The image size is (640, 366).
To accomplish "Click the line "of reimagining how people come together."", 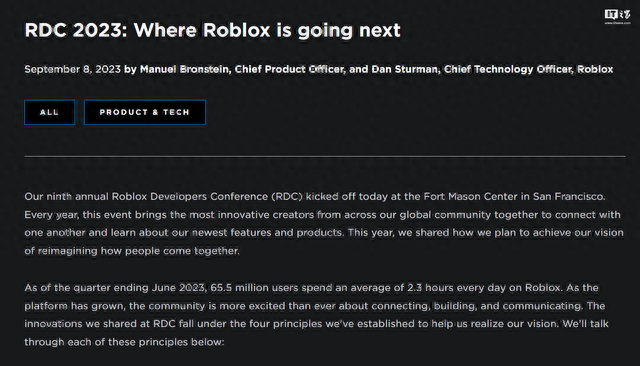I will click(x=132, y=251).
